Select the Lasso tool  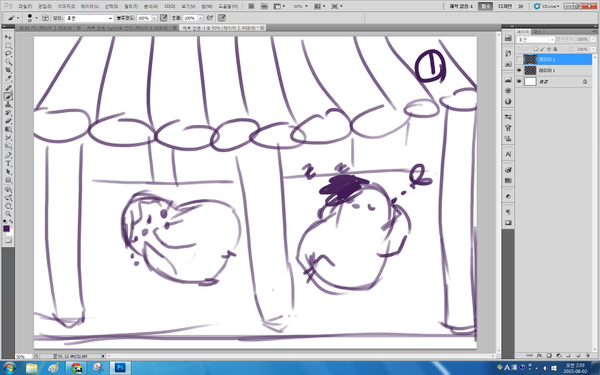point(8,54)
